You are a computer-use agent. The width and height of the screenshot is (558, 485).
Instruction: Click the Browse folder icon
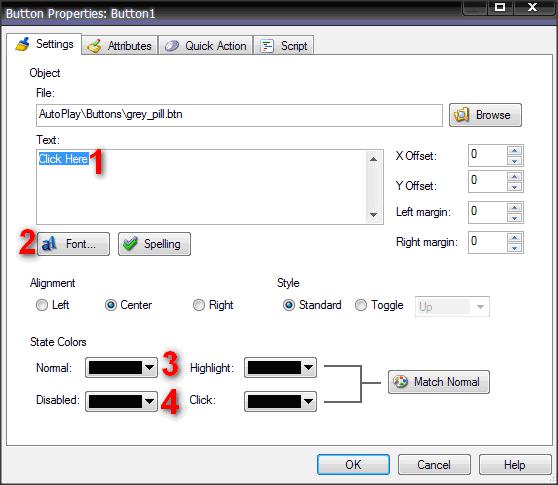pyautogui.click(x=461, y=115)
